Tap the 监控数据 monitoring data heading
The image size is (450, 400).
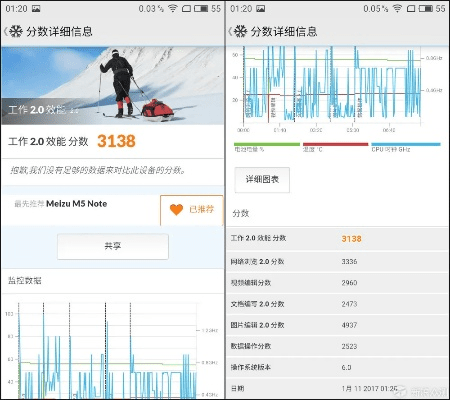[x=25, y=281]
